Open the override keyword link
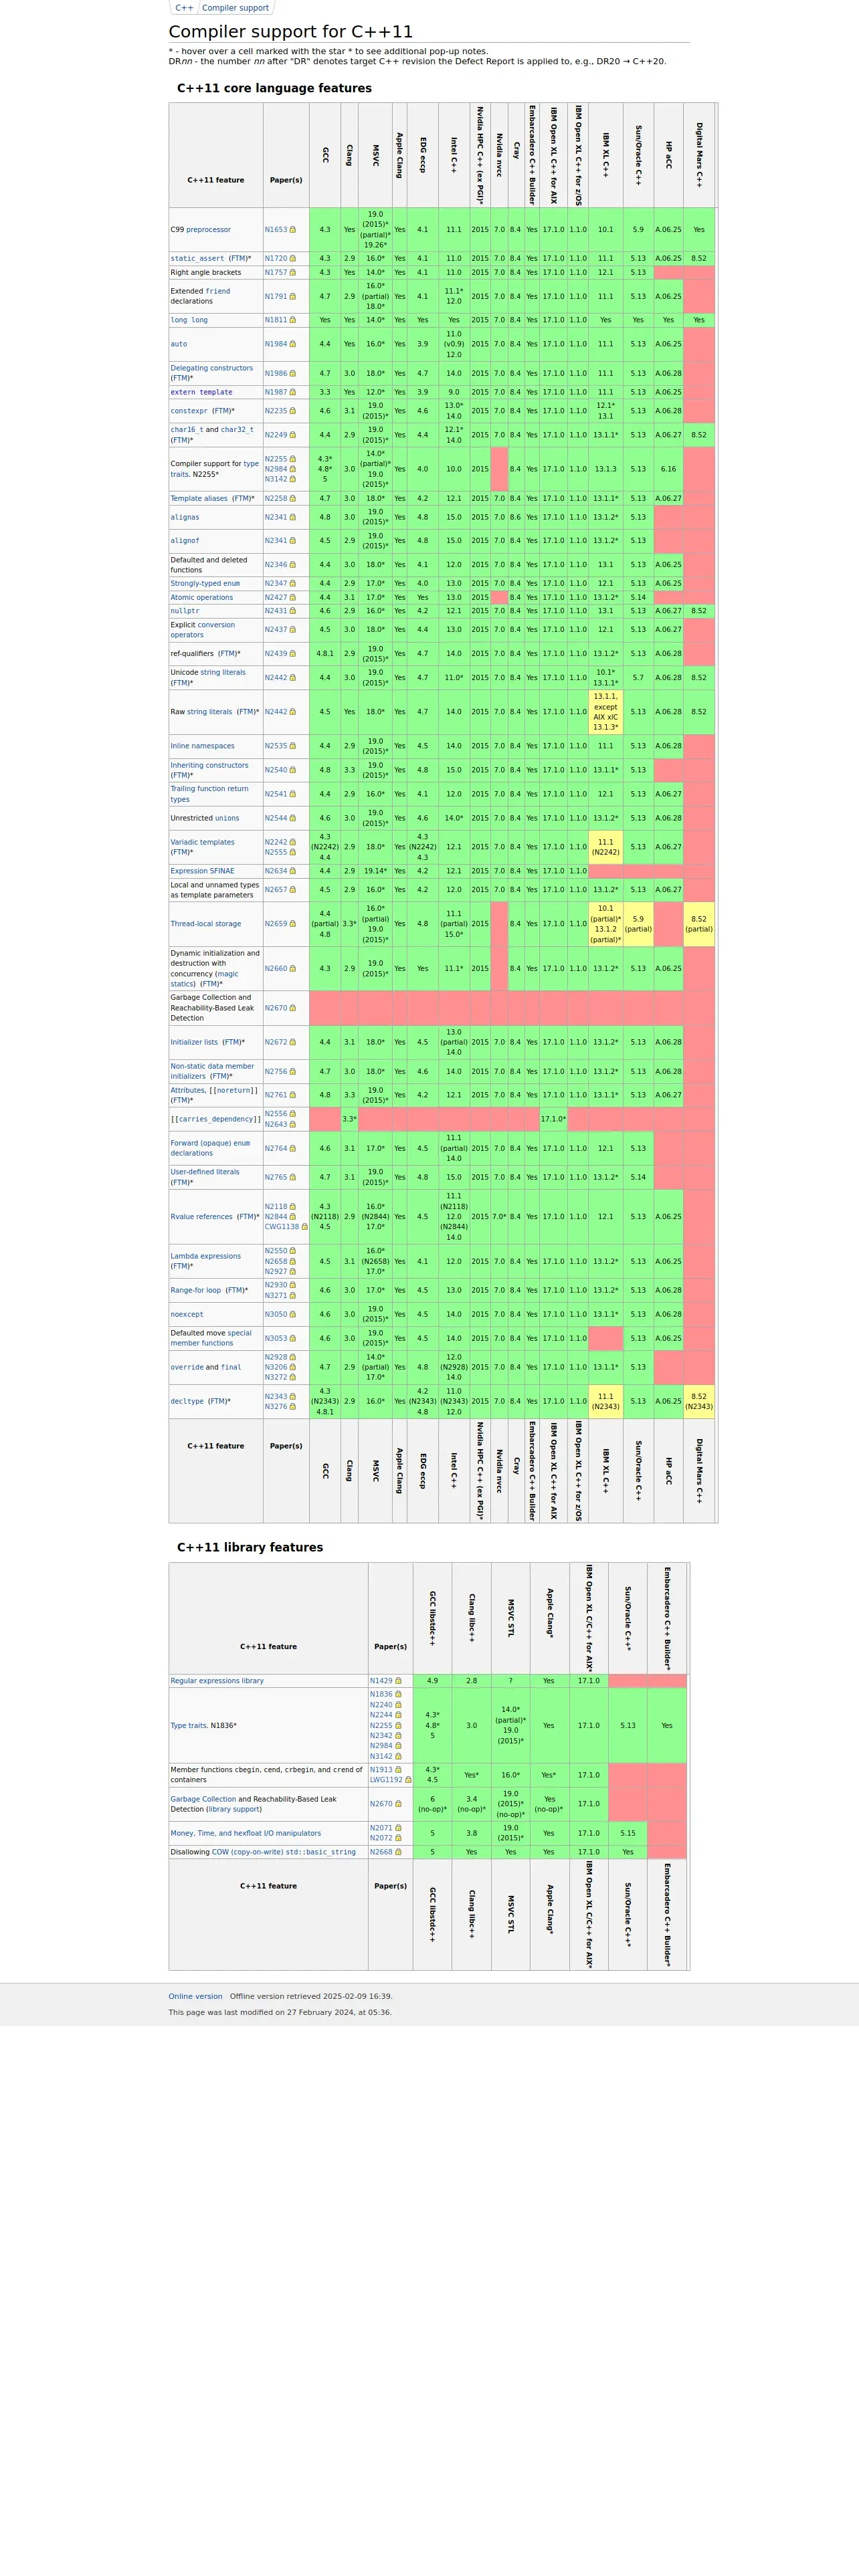Screen dimensions: 859x2576 (187, 1367)
